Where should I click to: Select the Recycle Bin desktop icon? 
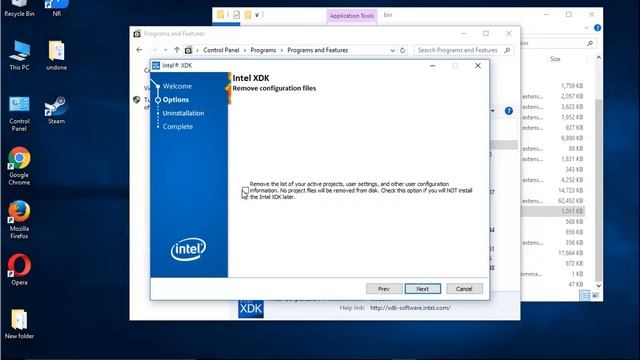click(x=19, y=9)
